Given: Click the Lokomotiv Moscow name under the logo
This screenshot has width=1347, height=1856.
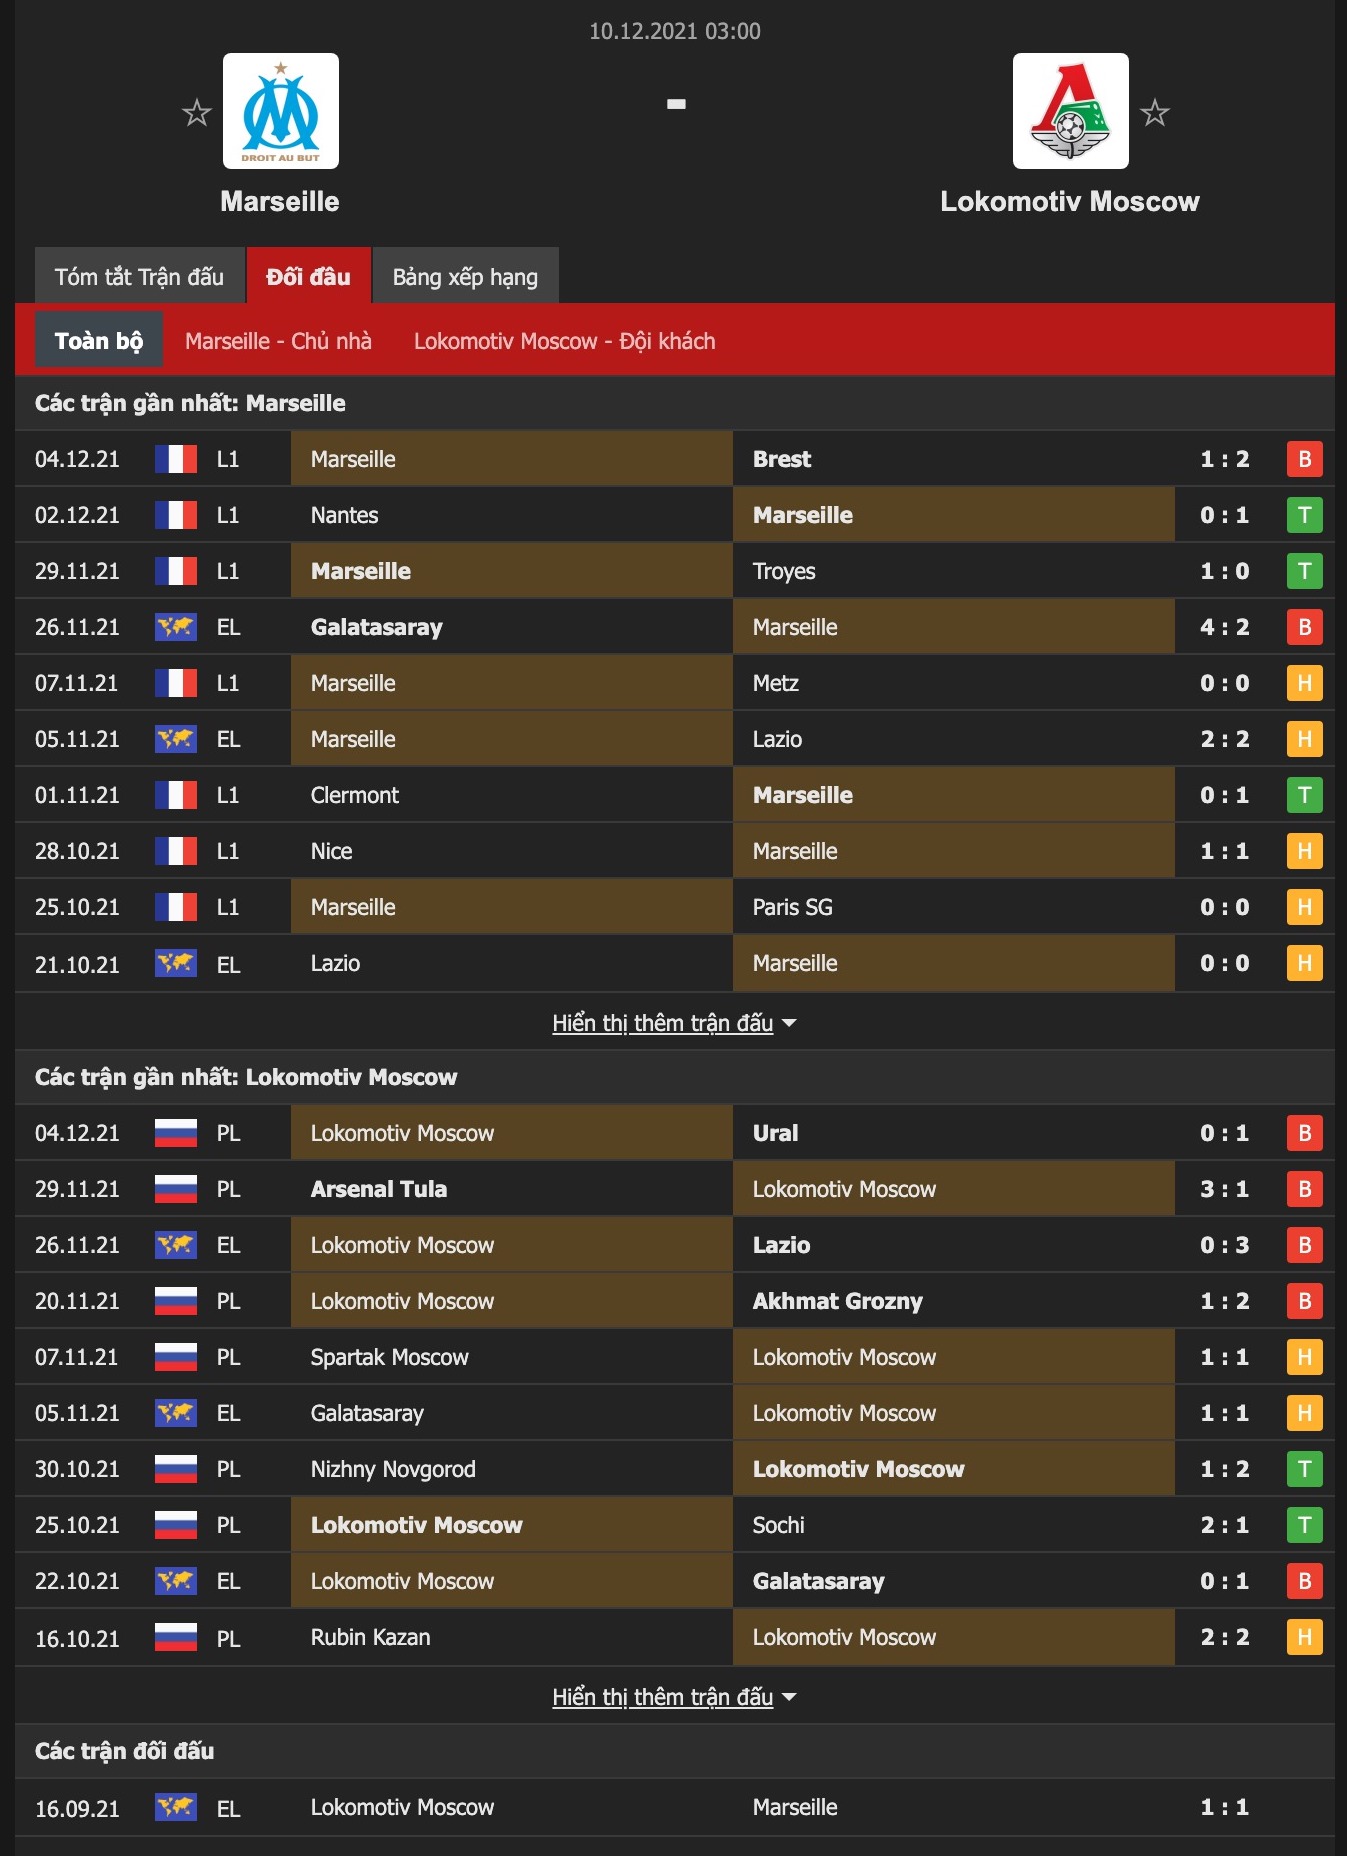Looking at the screenshot, I should (x=1070, y=201).
